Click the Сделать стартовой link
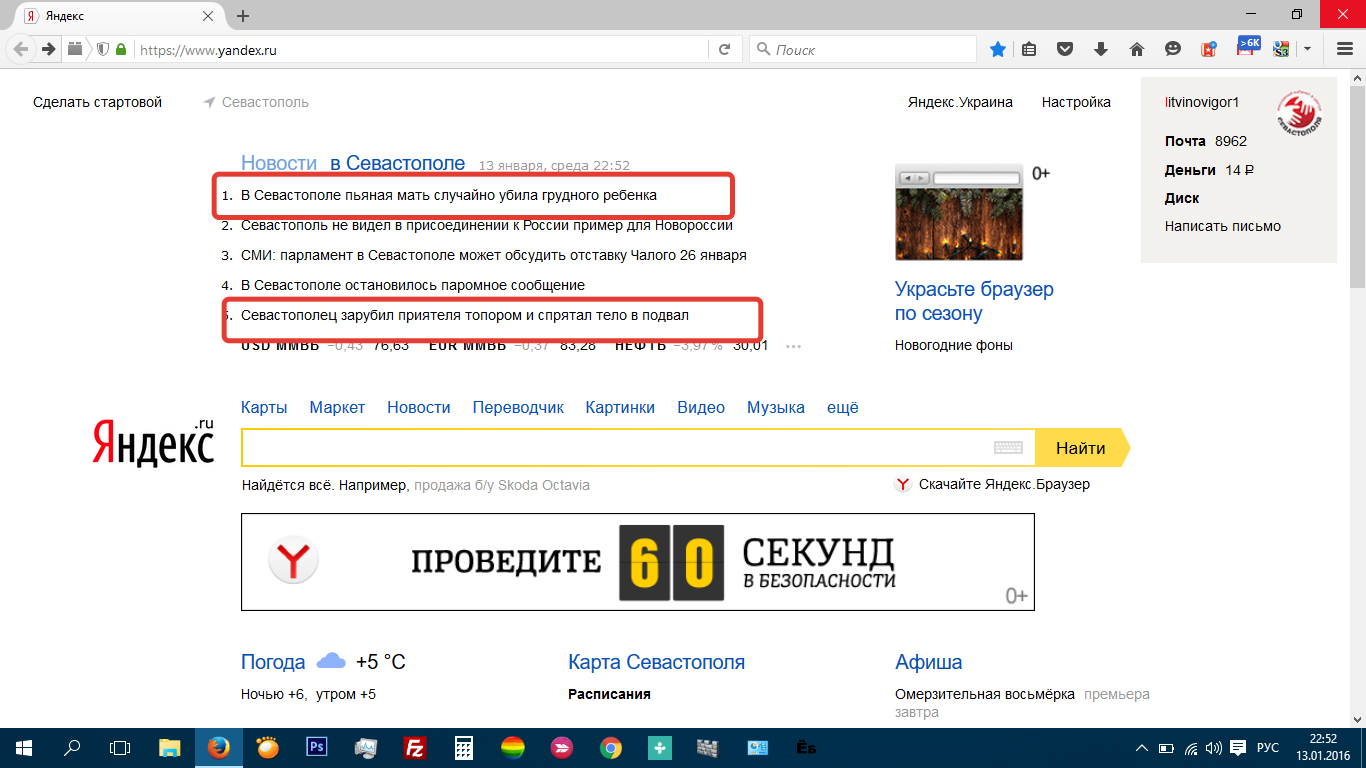This screenshot has width=1366, height=768. click(97, 102)
